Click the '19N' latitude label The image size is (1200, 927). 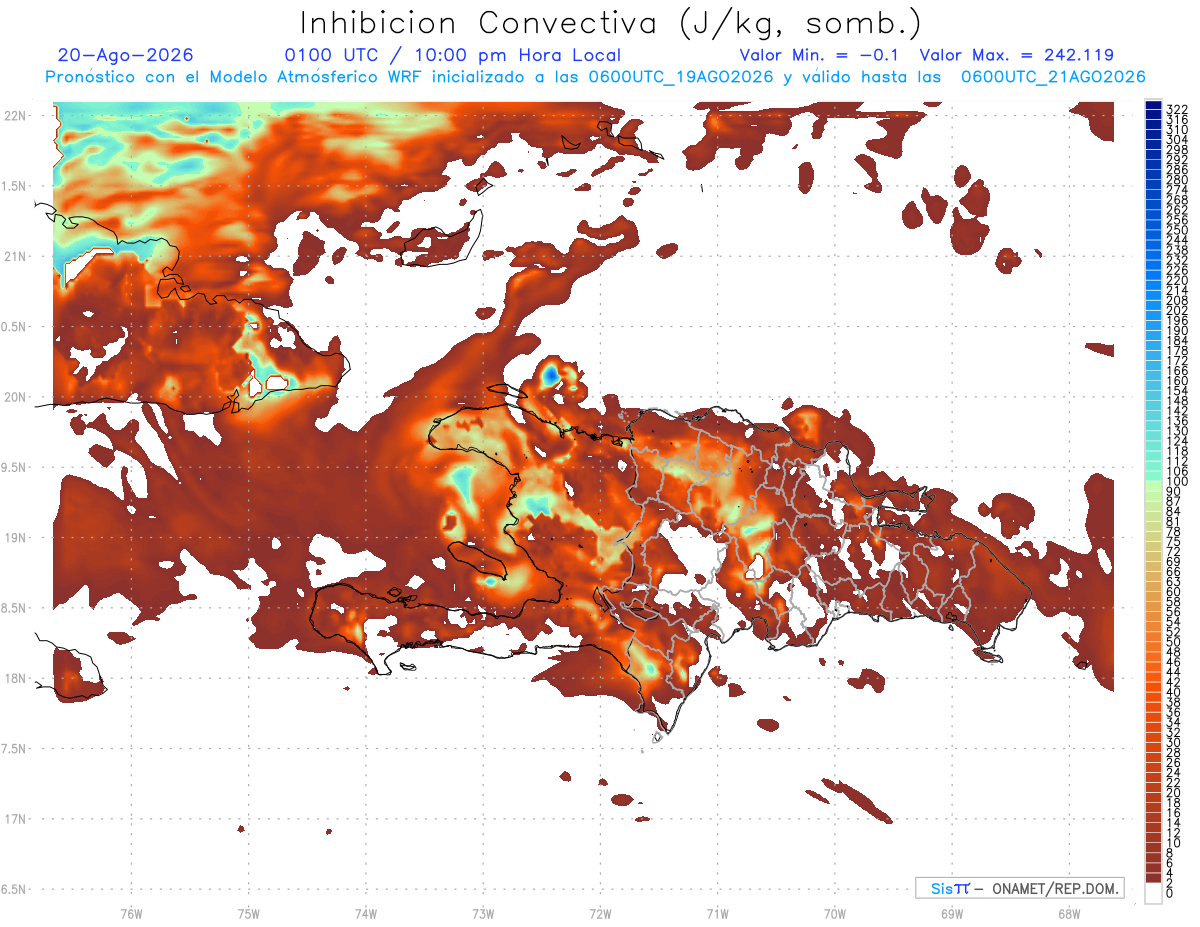point(14,537)
